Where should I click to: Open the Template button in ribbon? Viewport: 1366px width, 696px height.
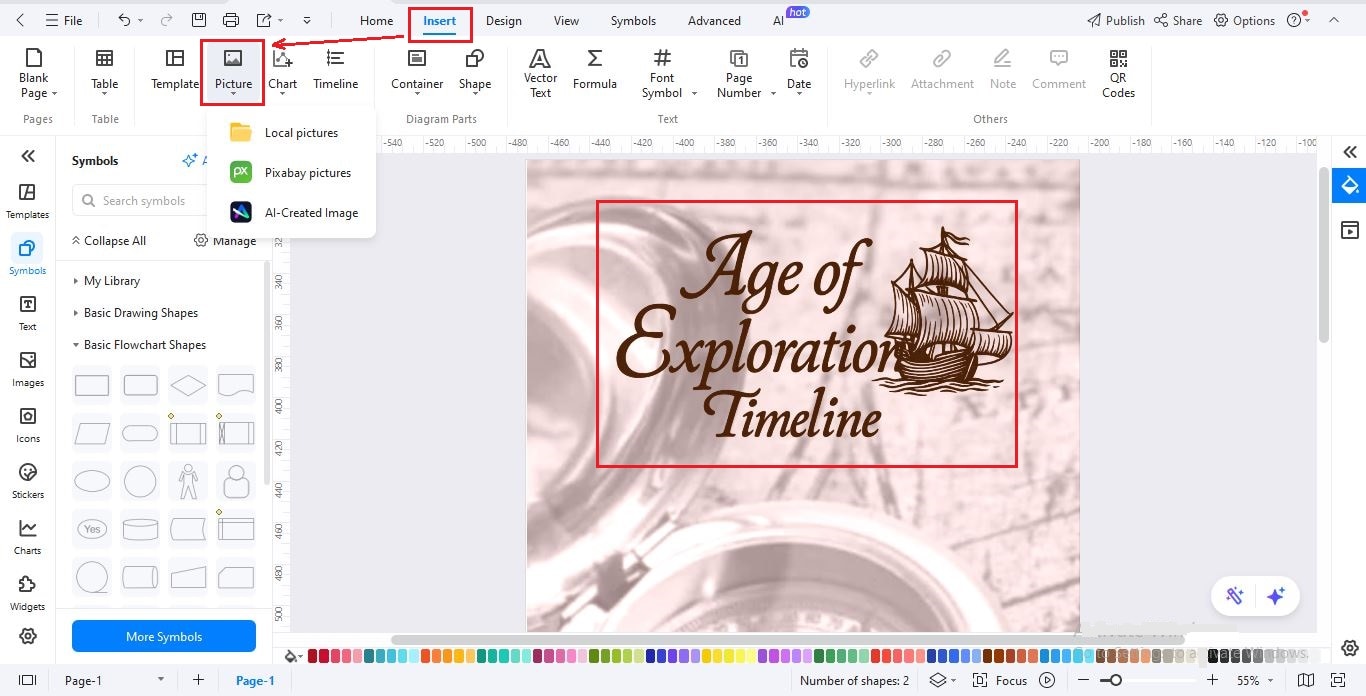175,70
